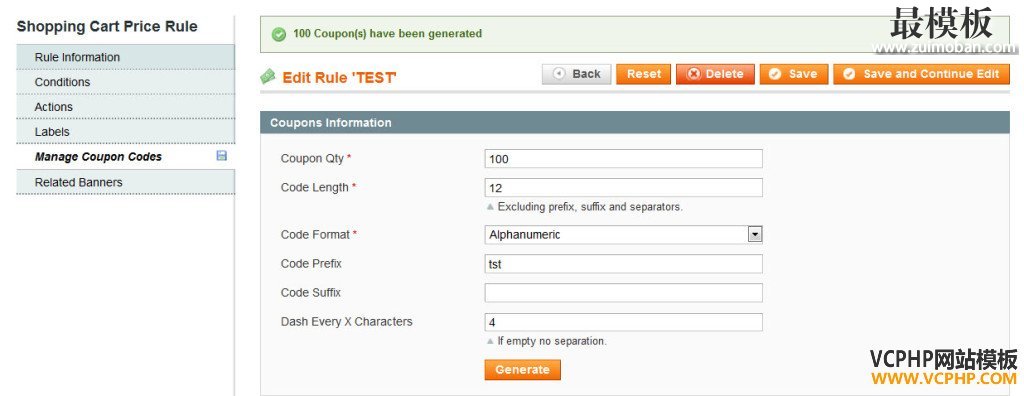Open the Actions tab
This screenshot has height=396, width=1024.
pyautogui.click(x=125, y=107)
